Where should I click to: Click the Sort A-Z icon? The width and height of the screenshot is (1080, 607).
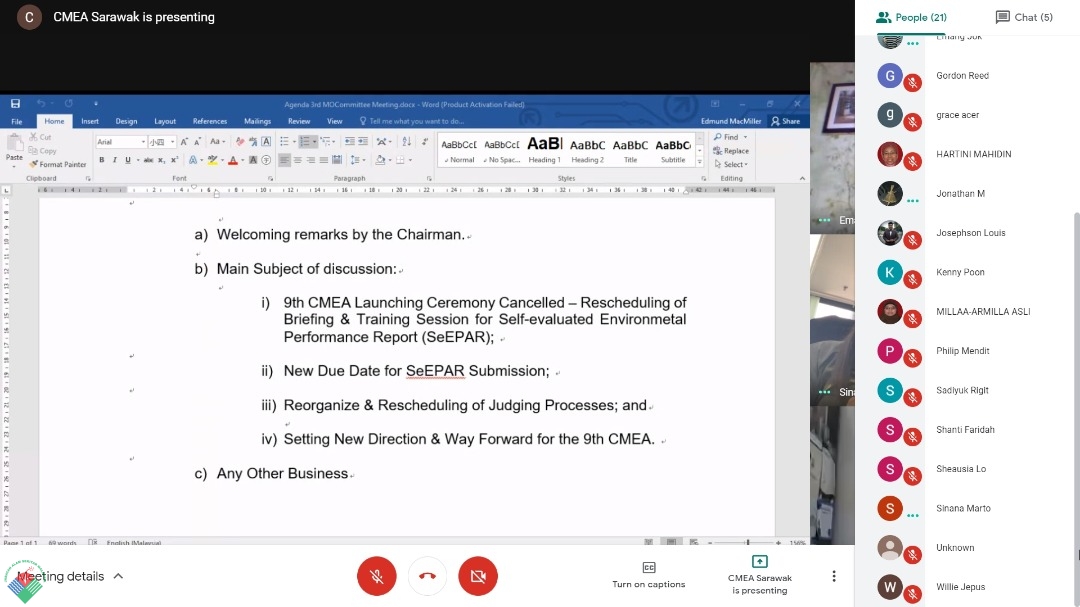pyautogui.click(x=406, y=141)
